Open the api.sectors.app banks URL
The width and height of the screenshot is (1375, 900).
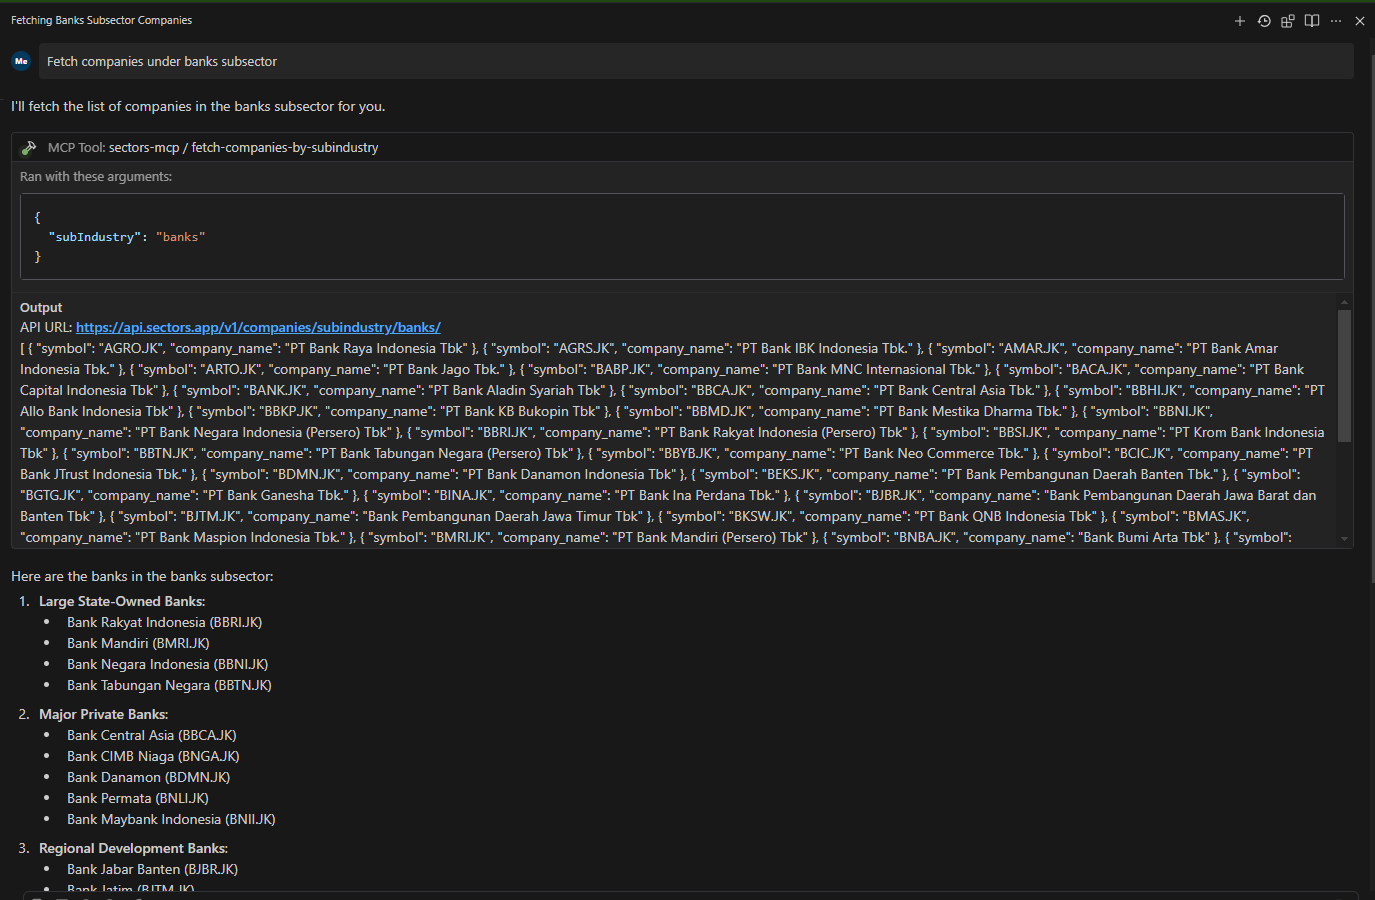coord(258,327)
